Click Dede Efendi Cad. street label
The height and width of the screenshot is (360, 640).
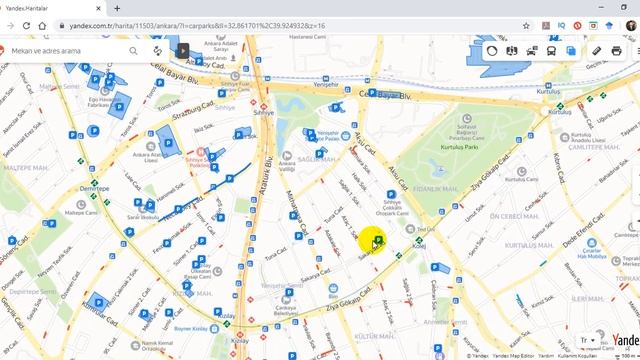click(584, 231)
